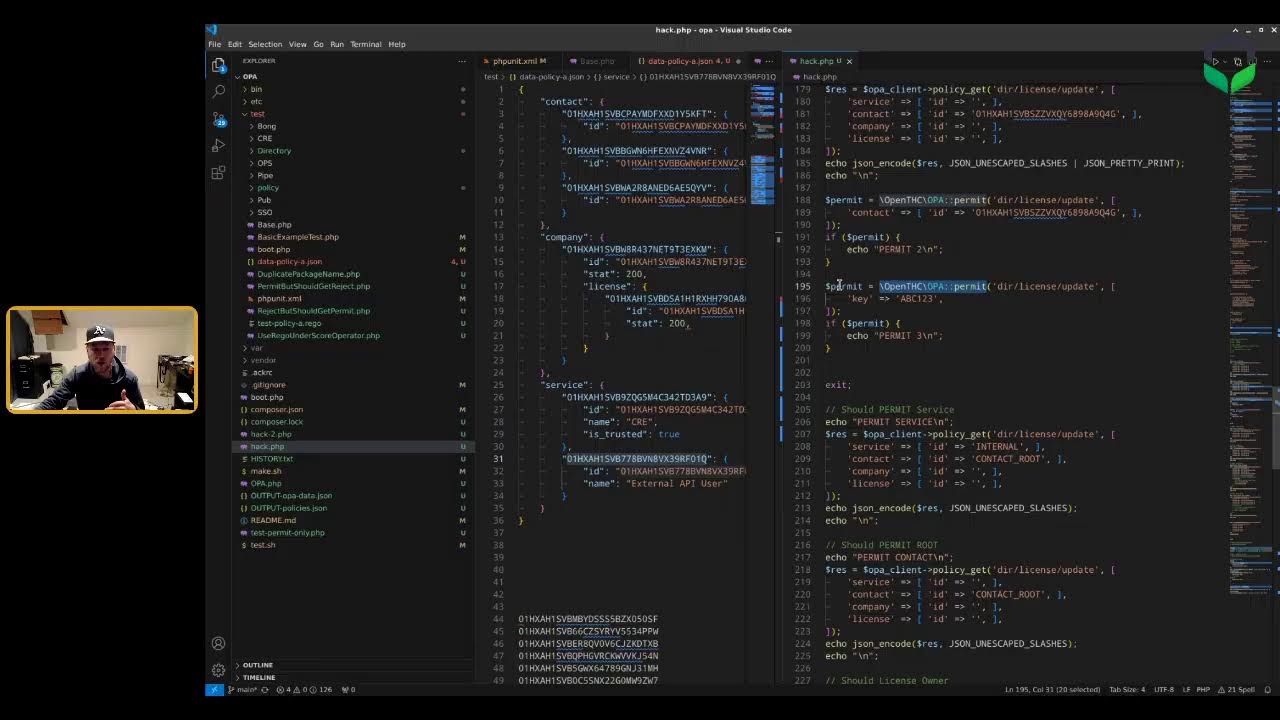Click the notifications bell in the status bar
This screenshot has width=1280, height=720.
1267,689
